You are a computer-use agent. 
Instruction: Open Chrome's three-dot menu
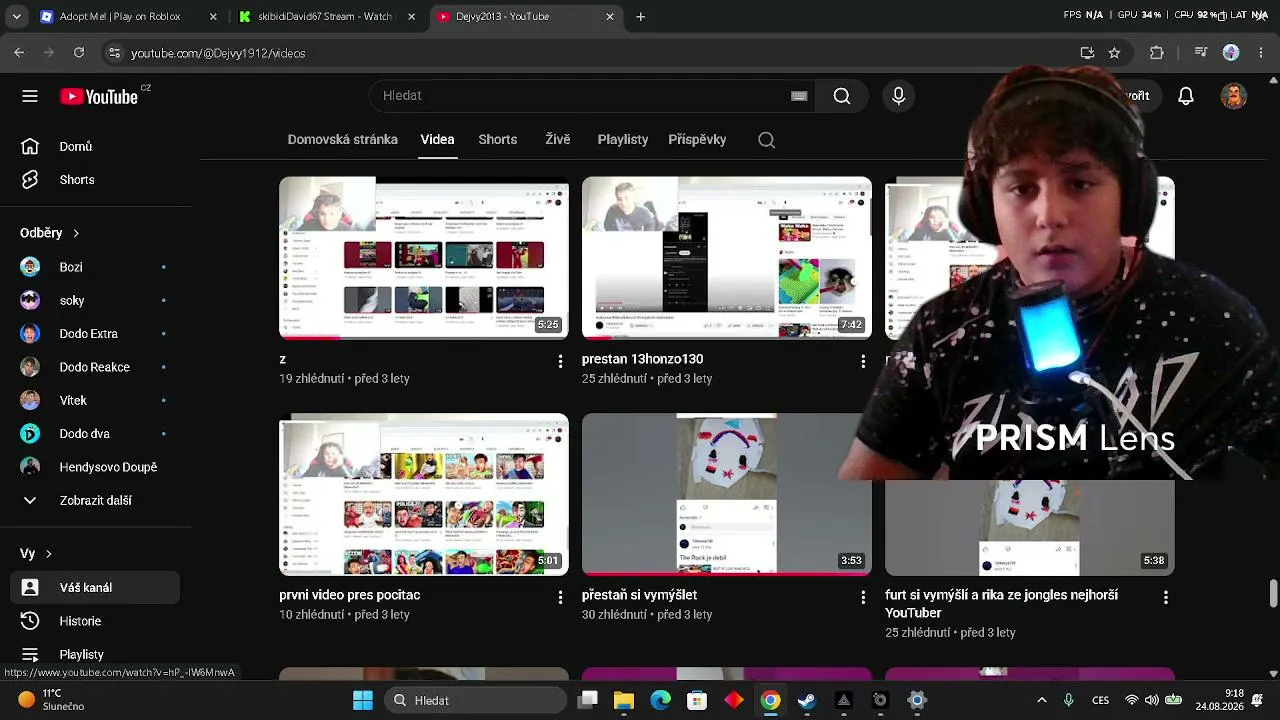click(x=1260, y=53)
